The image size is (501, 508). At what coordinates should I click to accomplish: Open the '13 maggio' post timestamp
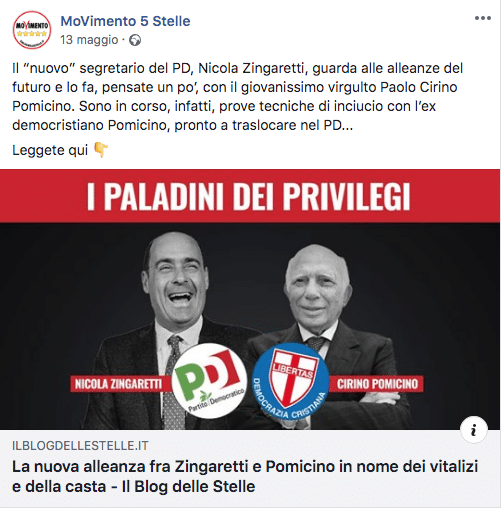coord(89,40)
